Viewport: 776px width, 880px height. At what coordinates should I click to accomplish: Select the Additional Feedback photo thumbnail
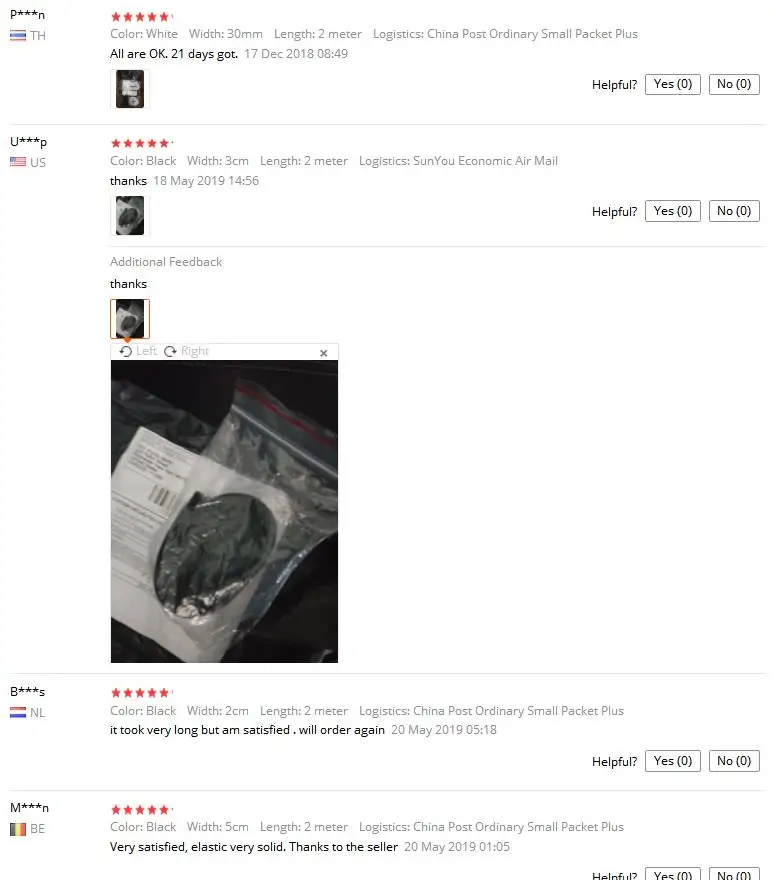(130, 319)
